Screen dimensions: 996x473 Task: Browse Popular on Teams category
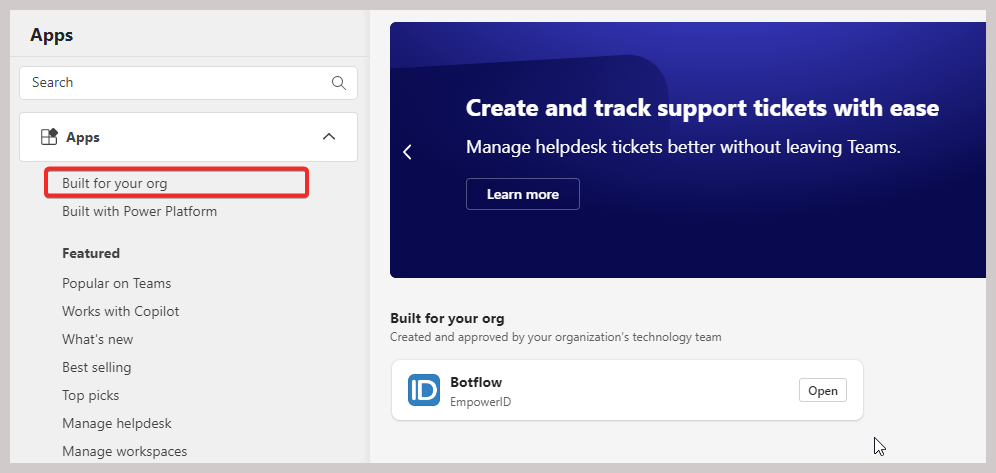tap(116, 283)
